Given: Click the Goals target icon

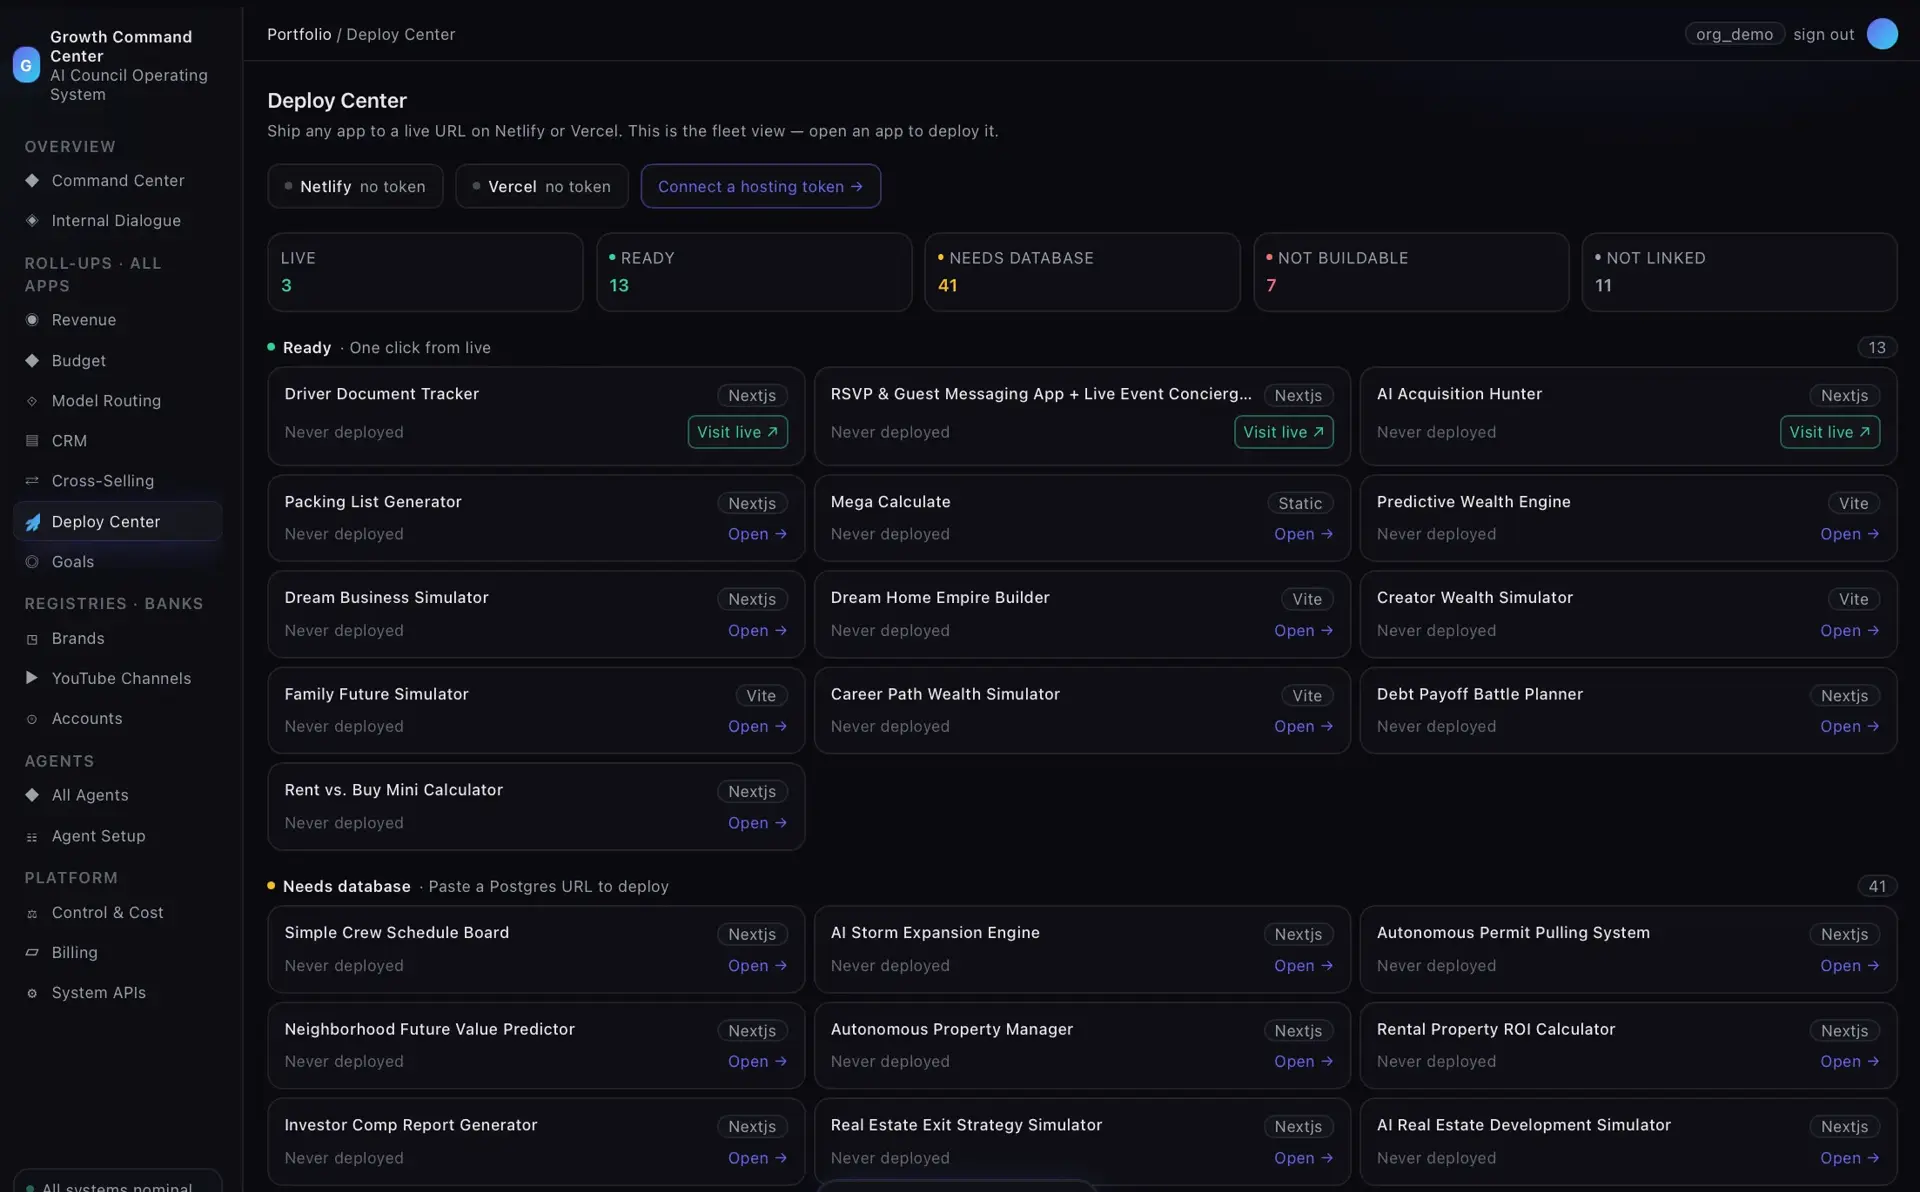Looking at the screenshot, I should [x=32, y=562].
